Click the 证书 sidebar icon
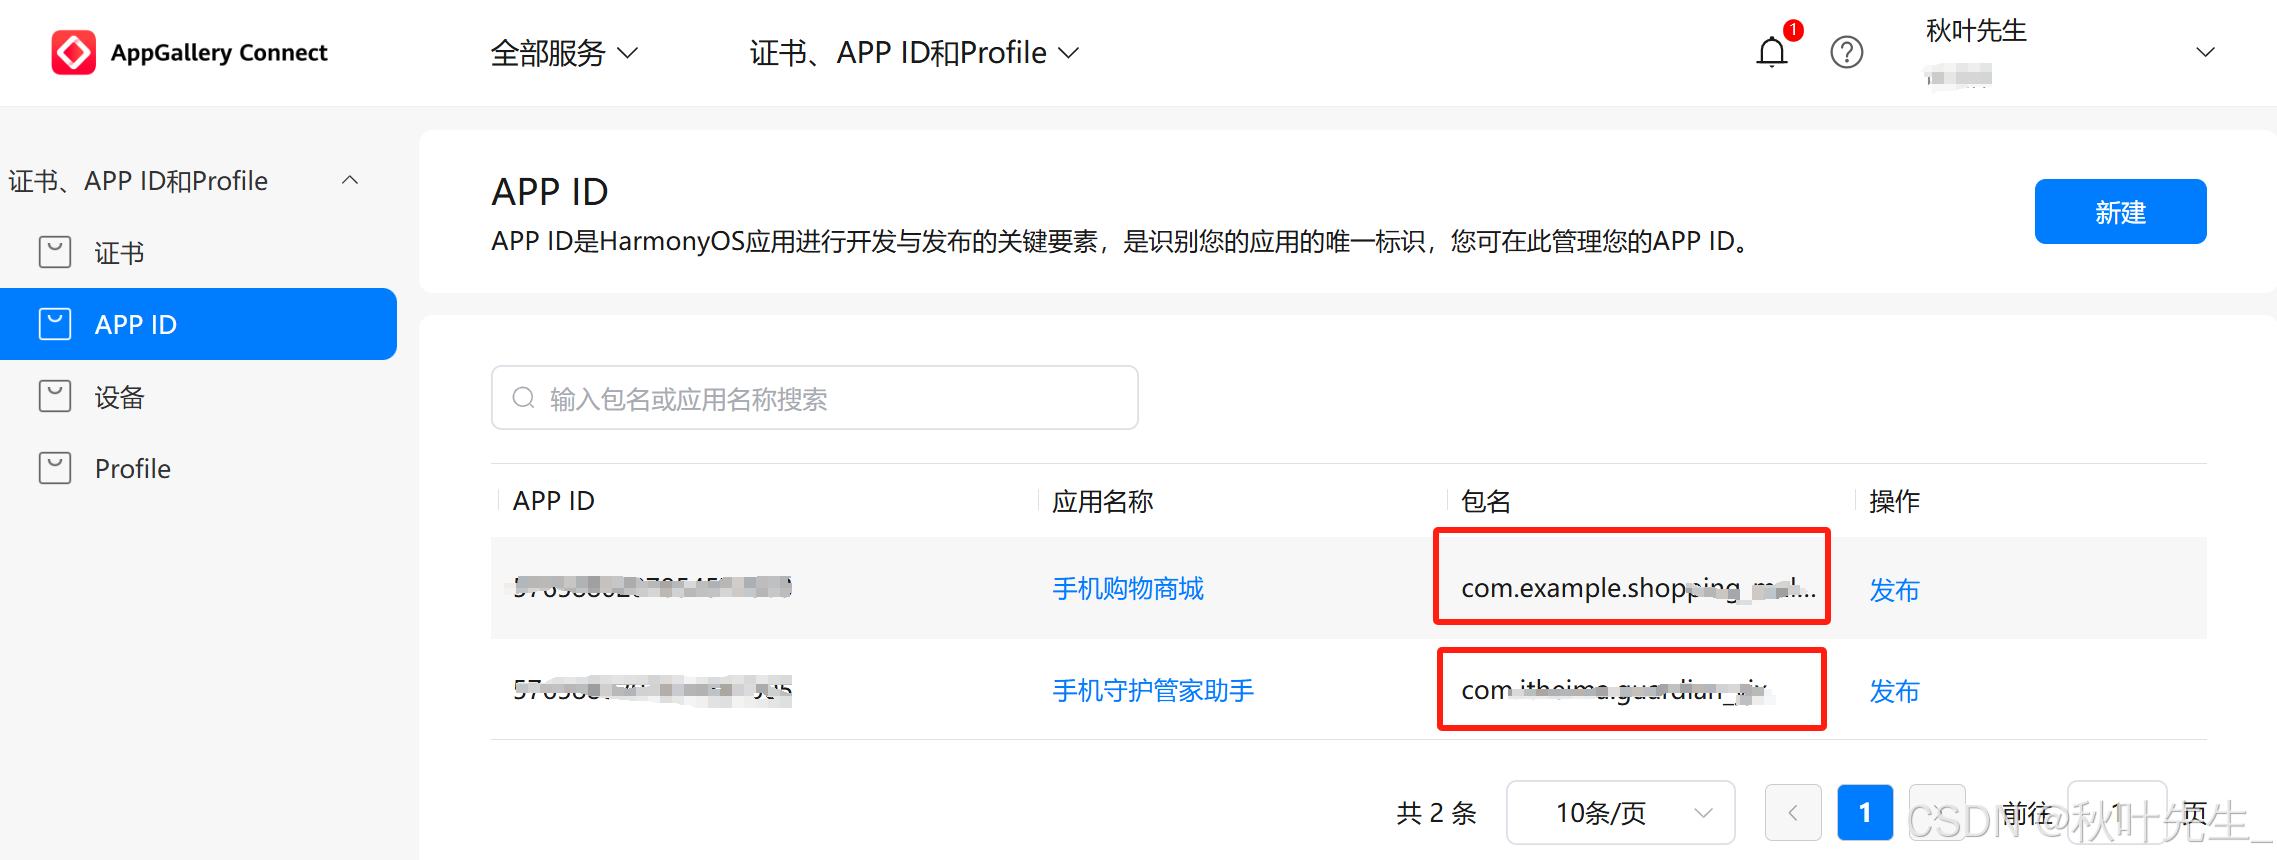Screen dimensions: 2277x860 pyautogui.click(x=55, y=252)
